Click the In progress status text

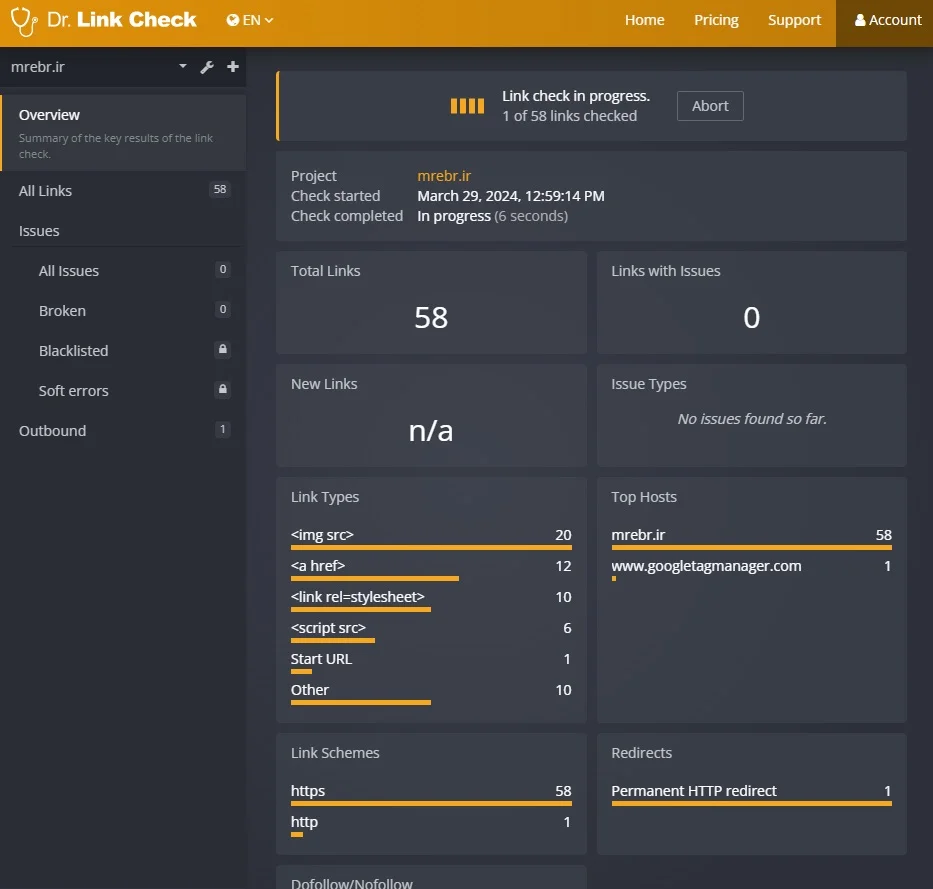click(x=453, y=216)
